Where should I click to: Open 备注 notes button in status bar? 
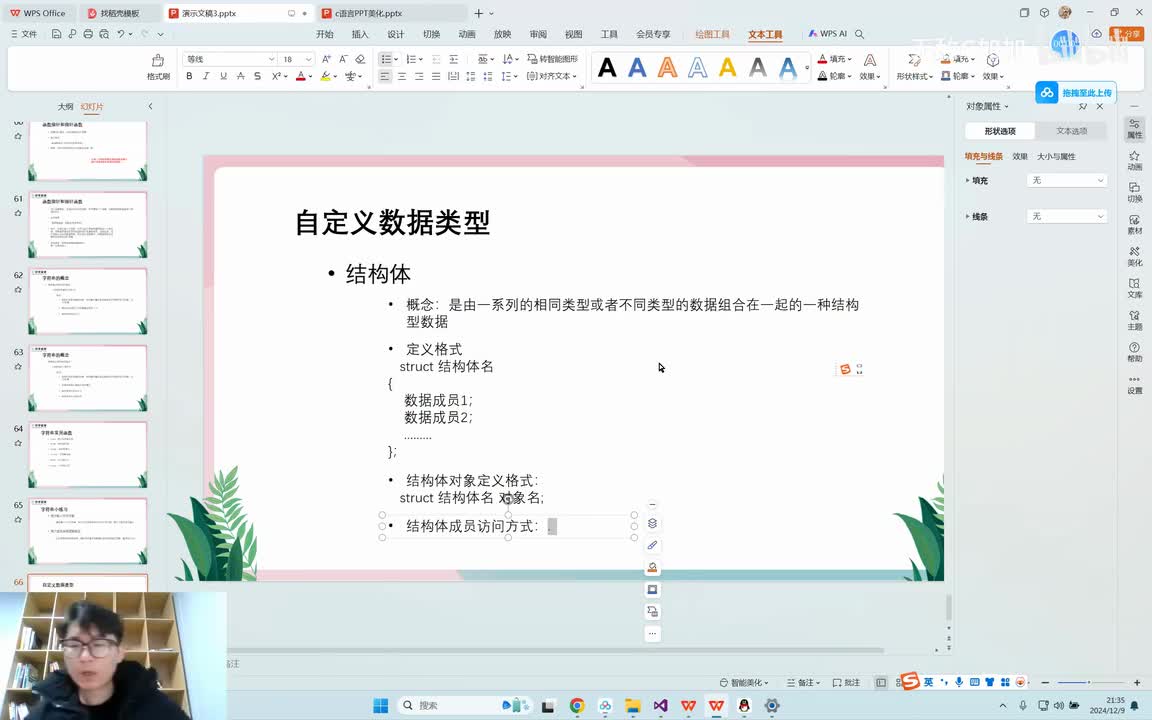pyautogui.click(x=803, y=683)
